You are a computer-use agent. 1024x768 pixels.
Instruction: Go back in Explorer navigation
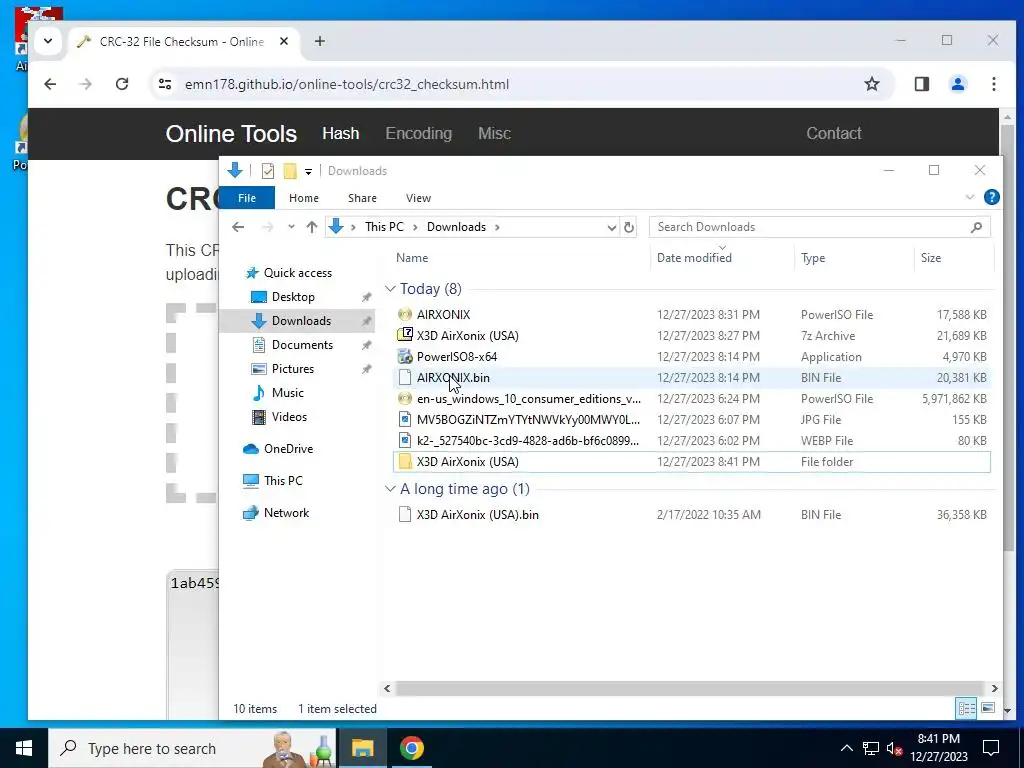pos(238,227)
